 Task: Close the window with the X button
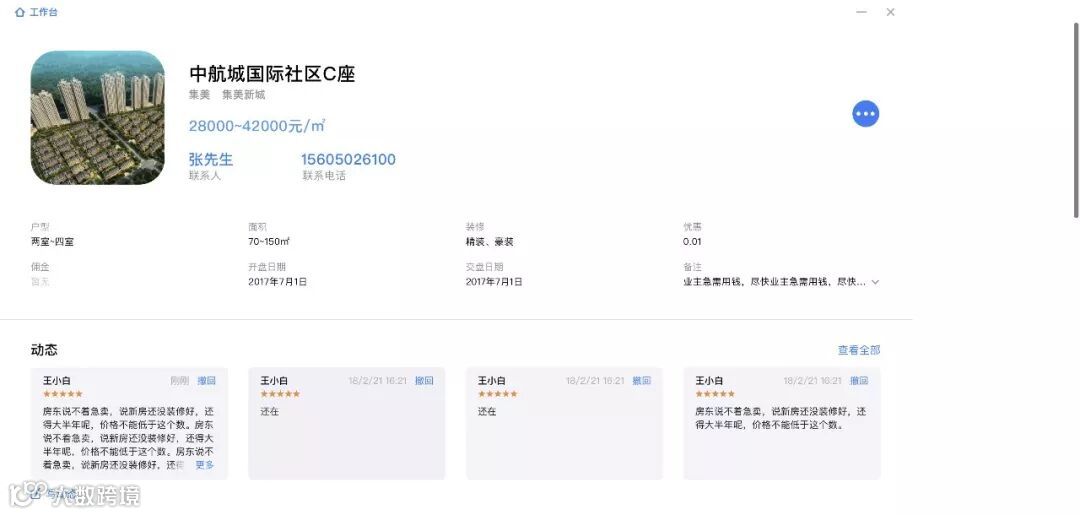[891, 12]
